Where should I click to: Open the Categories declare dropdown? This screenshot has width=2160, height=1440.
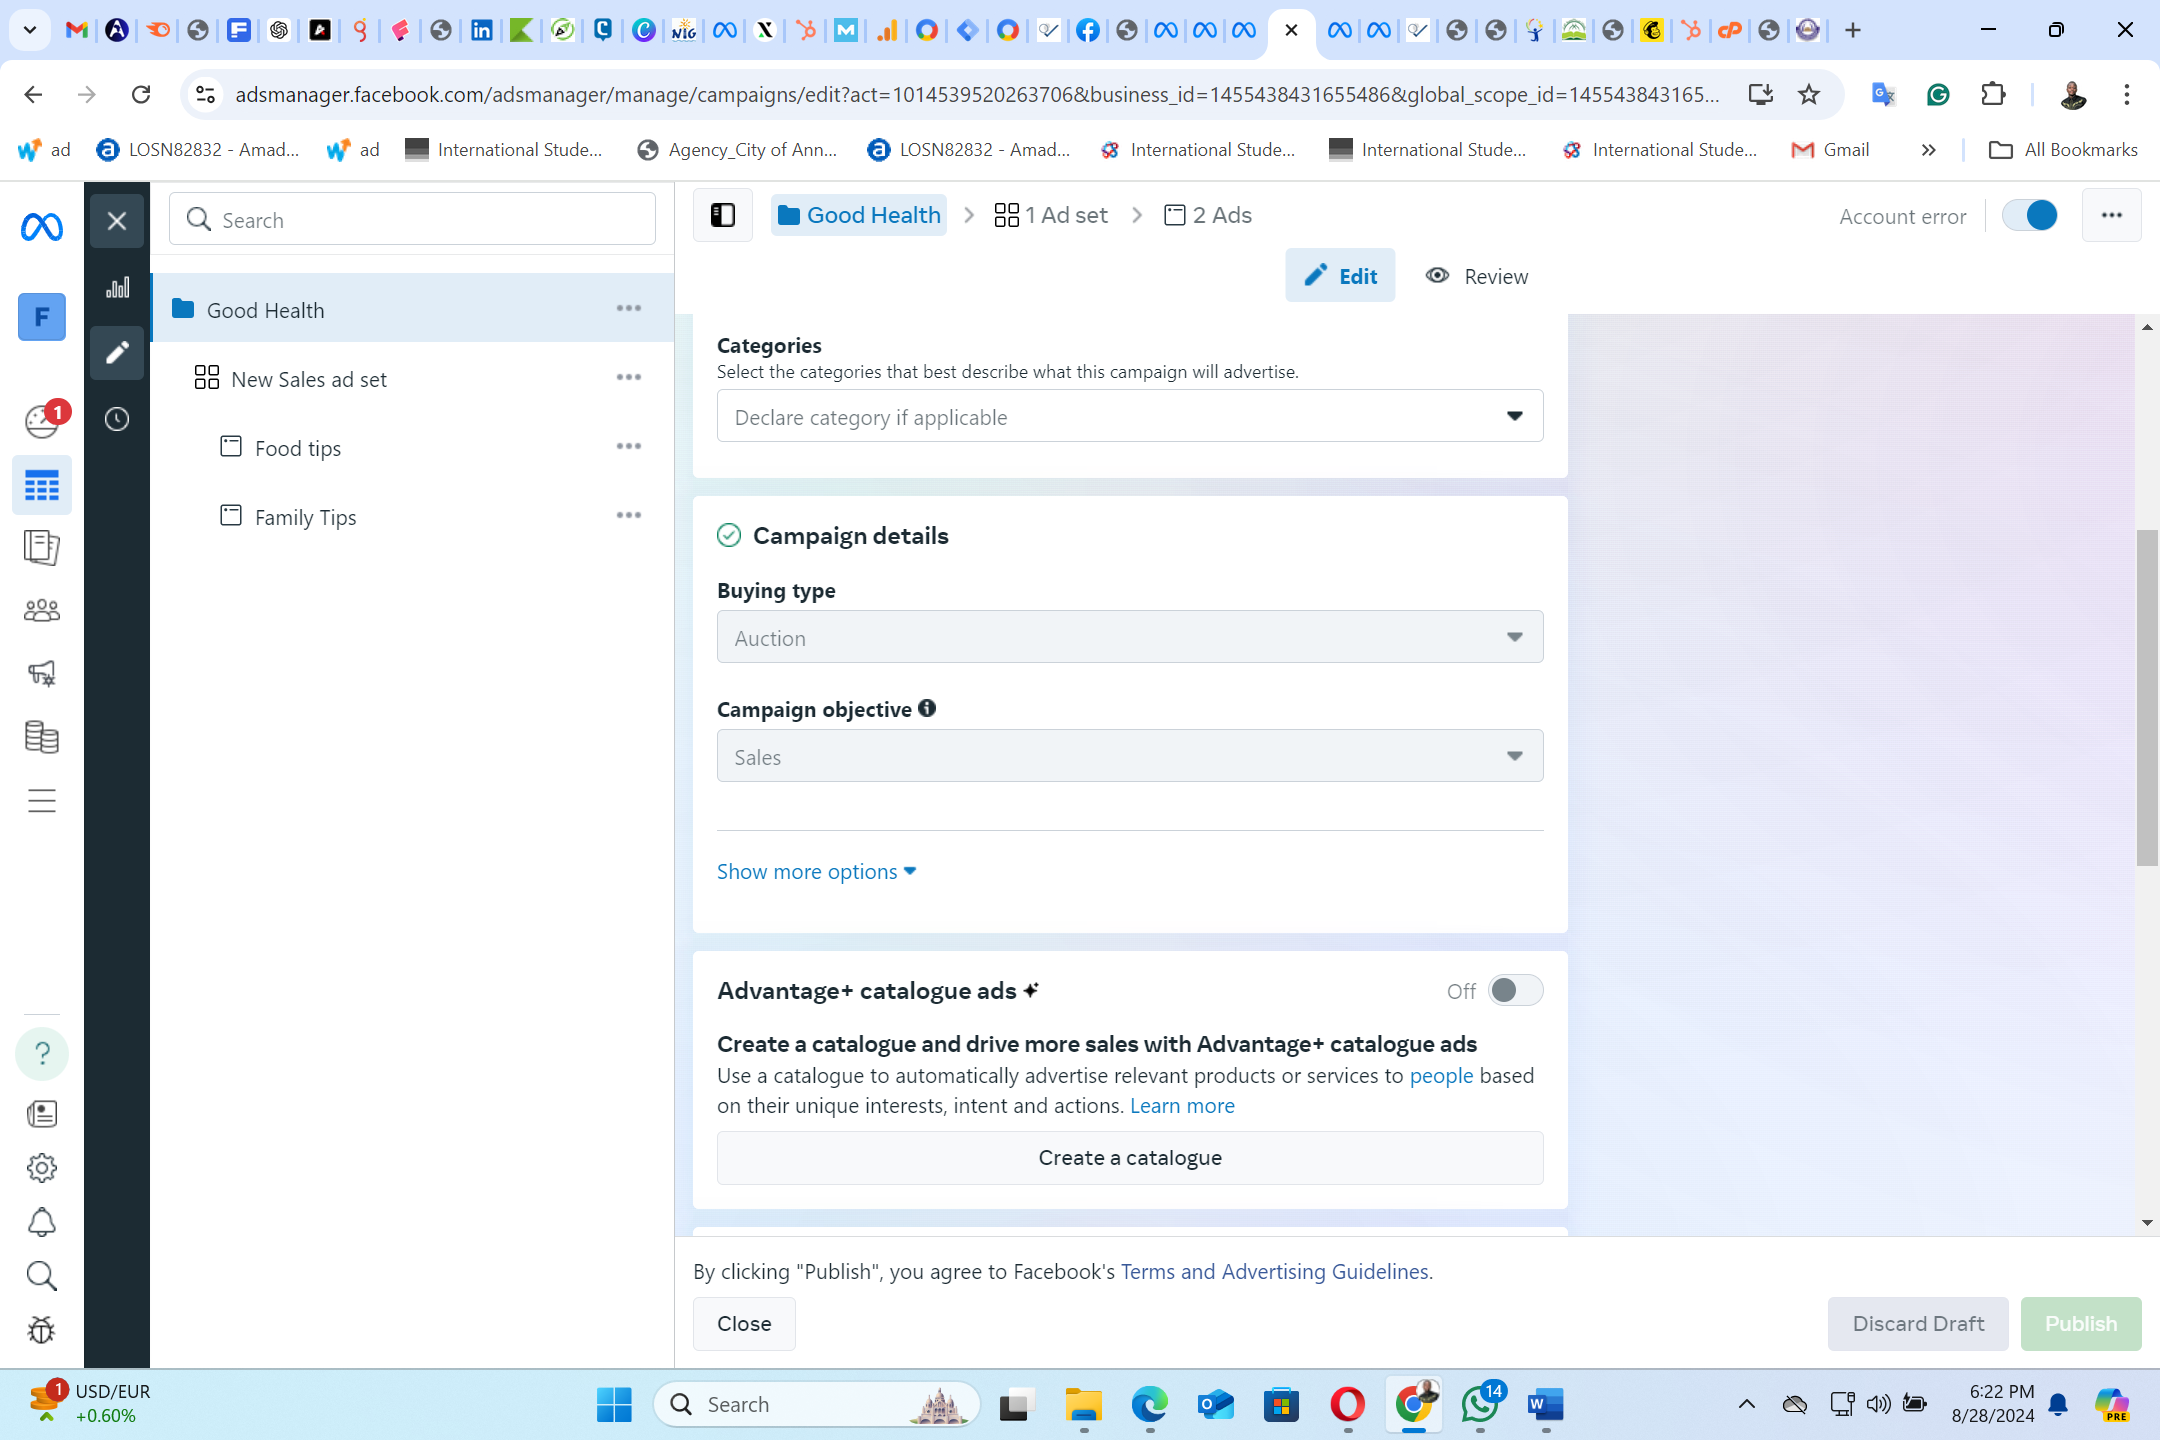point(1129,416)
